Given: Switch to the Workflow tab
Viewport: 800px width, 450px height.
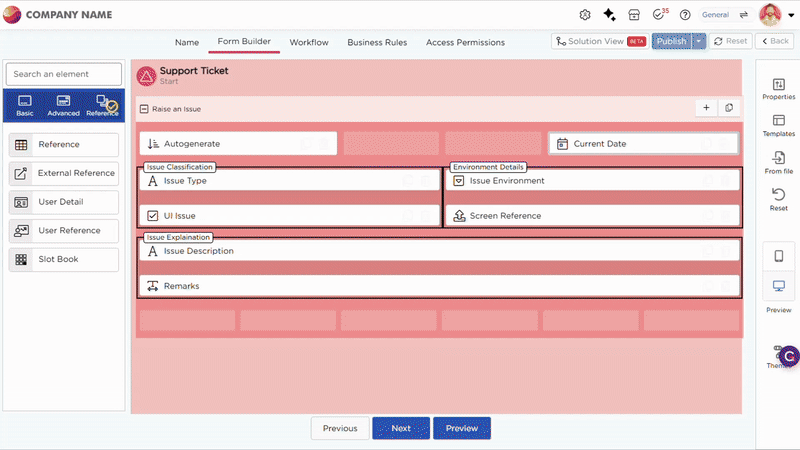Looking at the screenshot, I should (x=309, y=42).
